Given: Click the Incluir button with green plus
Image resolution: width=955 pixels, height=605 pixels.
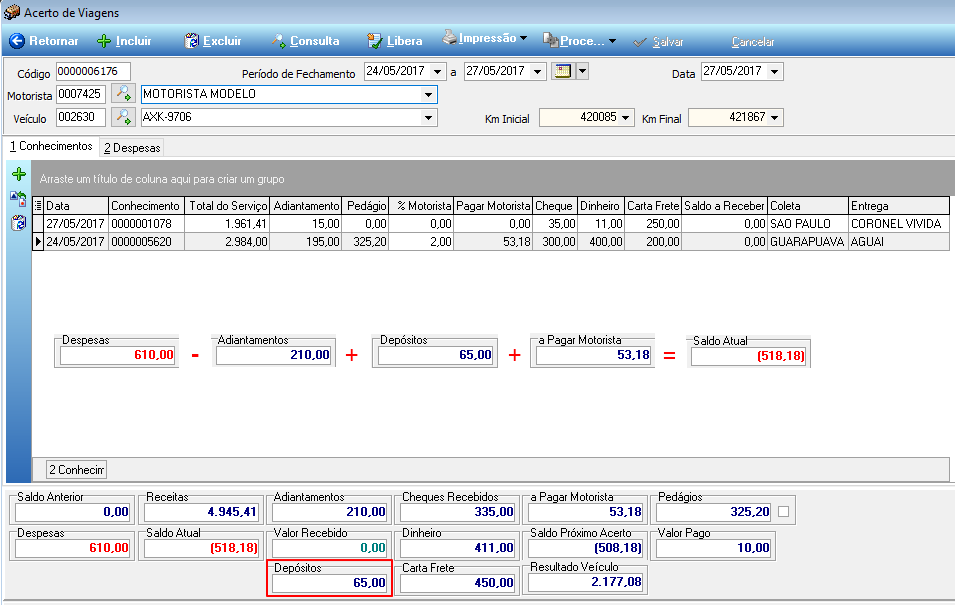Looking at the screenshot, I should tap(124, 41).
